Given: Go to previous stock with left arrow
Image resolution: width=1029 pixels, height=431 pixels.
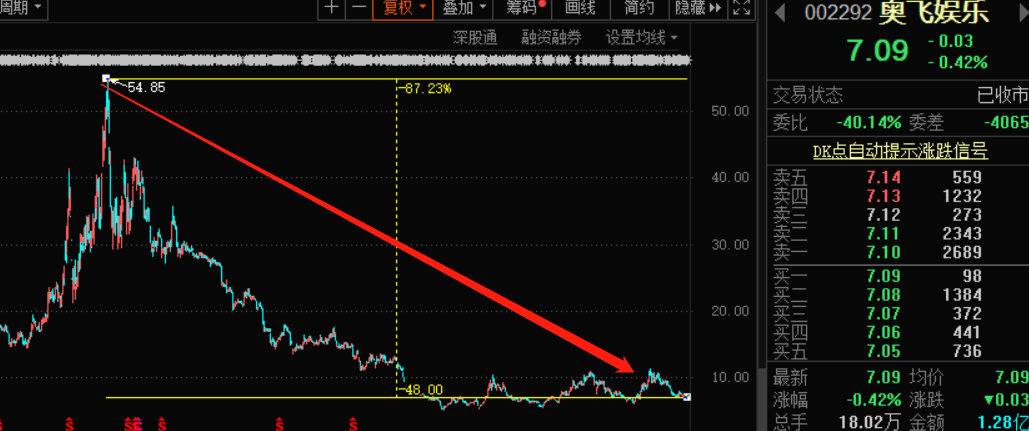Looking at the screenshot, I should [x=779, y=11].
